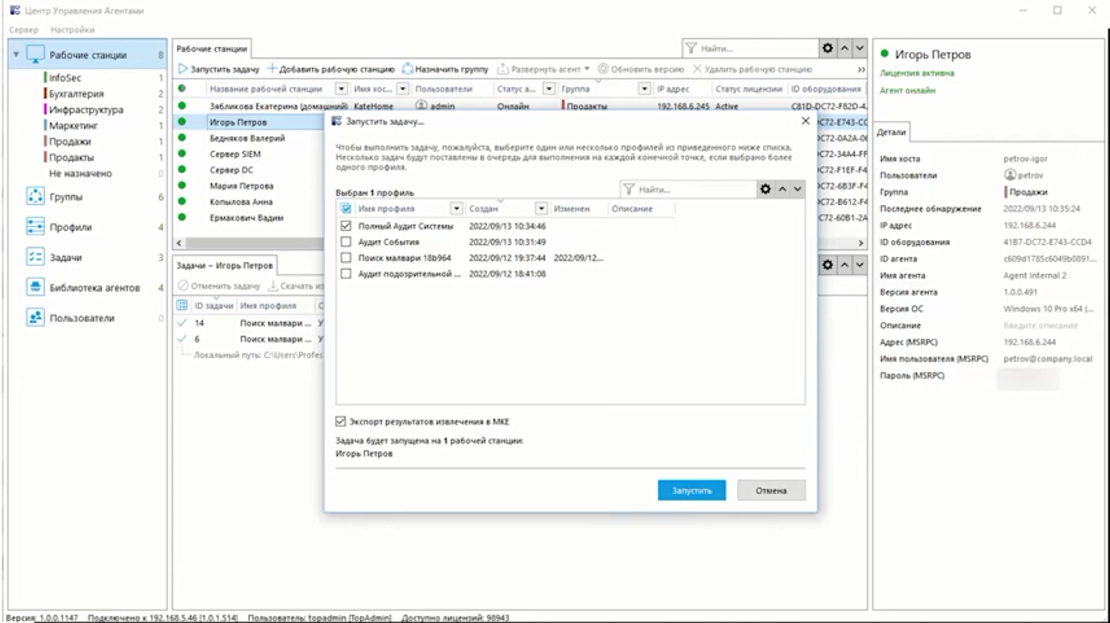The height and width of the screenshot is (623, 1110).
Task: Tick the Аудит События checkbox
Action: (345, 241)
